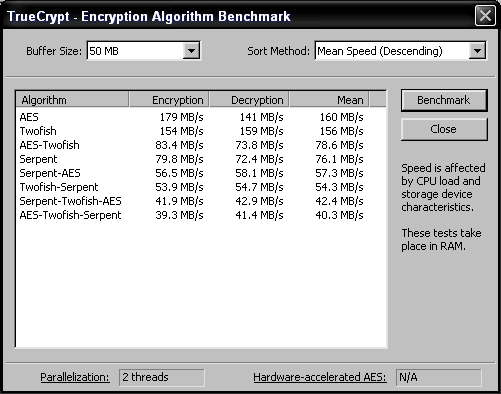The height and width of the screenshot is (394, 501).
Task: Open the Buffer Size dropdown arrow
Action: (x=191, y=51)
